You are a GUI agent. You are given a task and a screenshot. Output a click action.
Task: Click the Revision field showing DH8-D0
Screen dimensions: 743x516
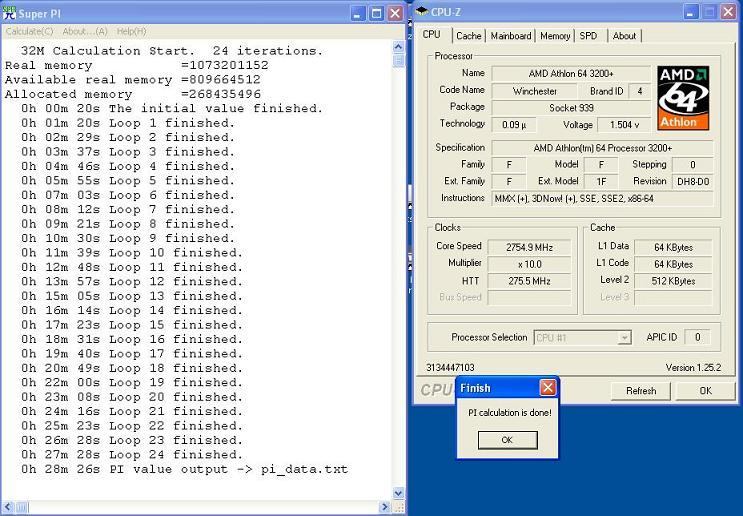[693, 181]
